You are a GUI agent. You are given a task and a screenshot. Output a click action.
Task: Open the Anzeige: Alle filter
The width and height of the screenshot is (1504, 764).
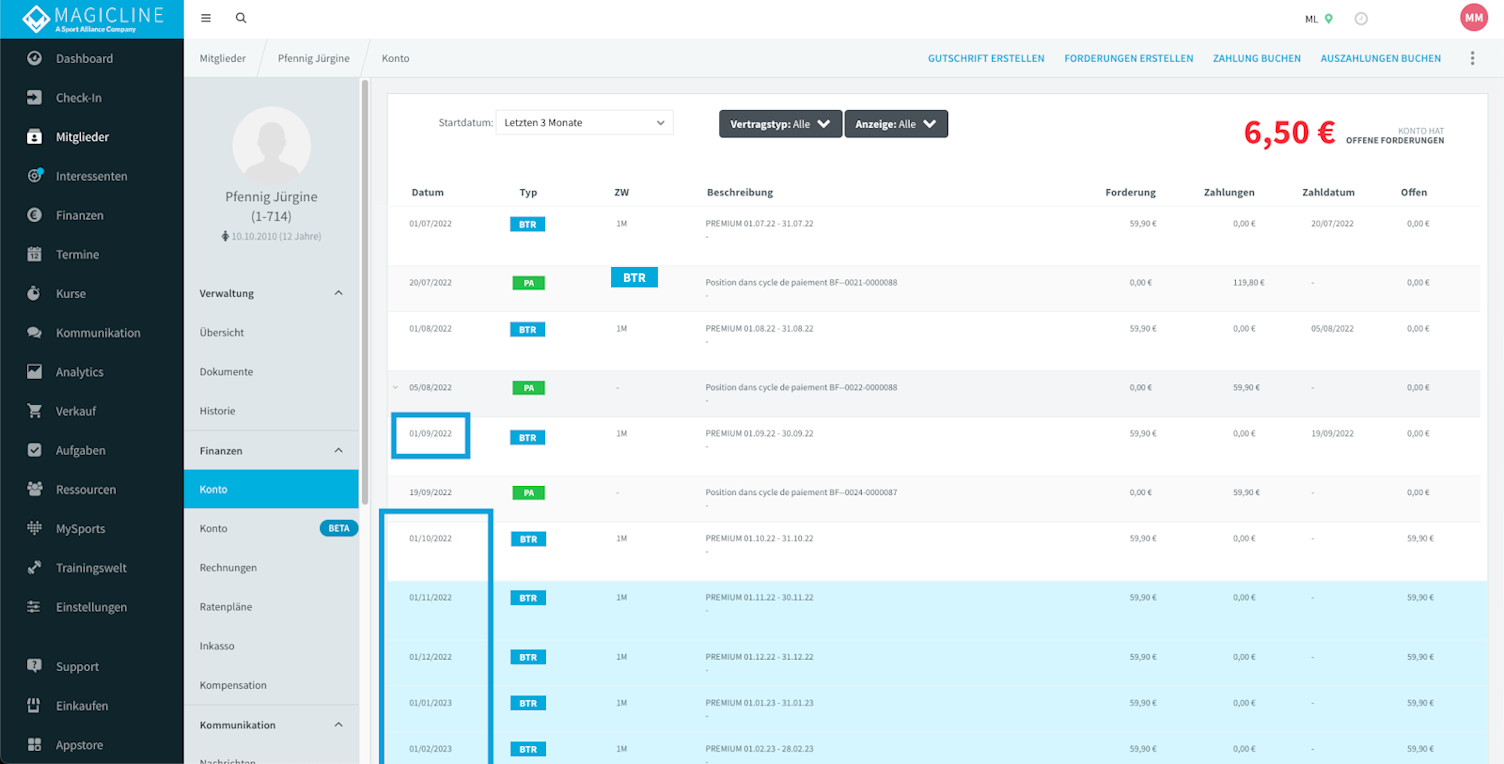(x=896, y=124)
